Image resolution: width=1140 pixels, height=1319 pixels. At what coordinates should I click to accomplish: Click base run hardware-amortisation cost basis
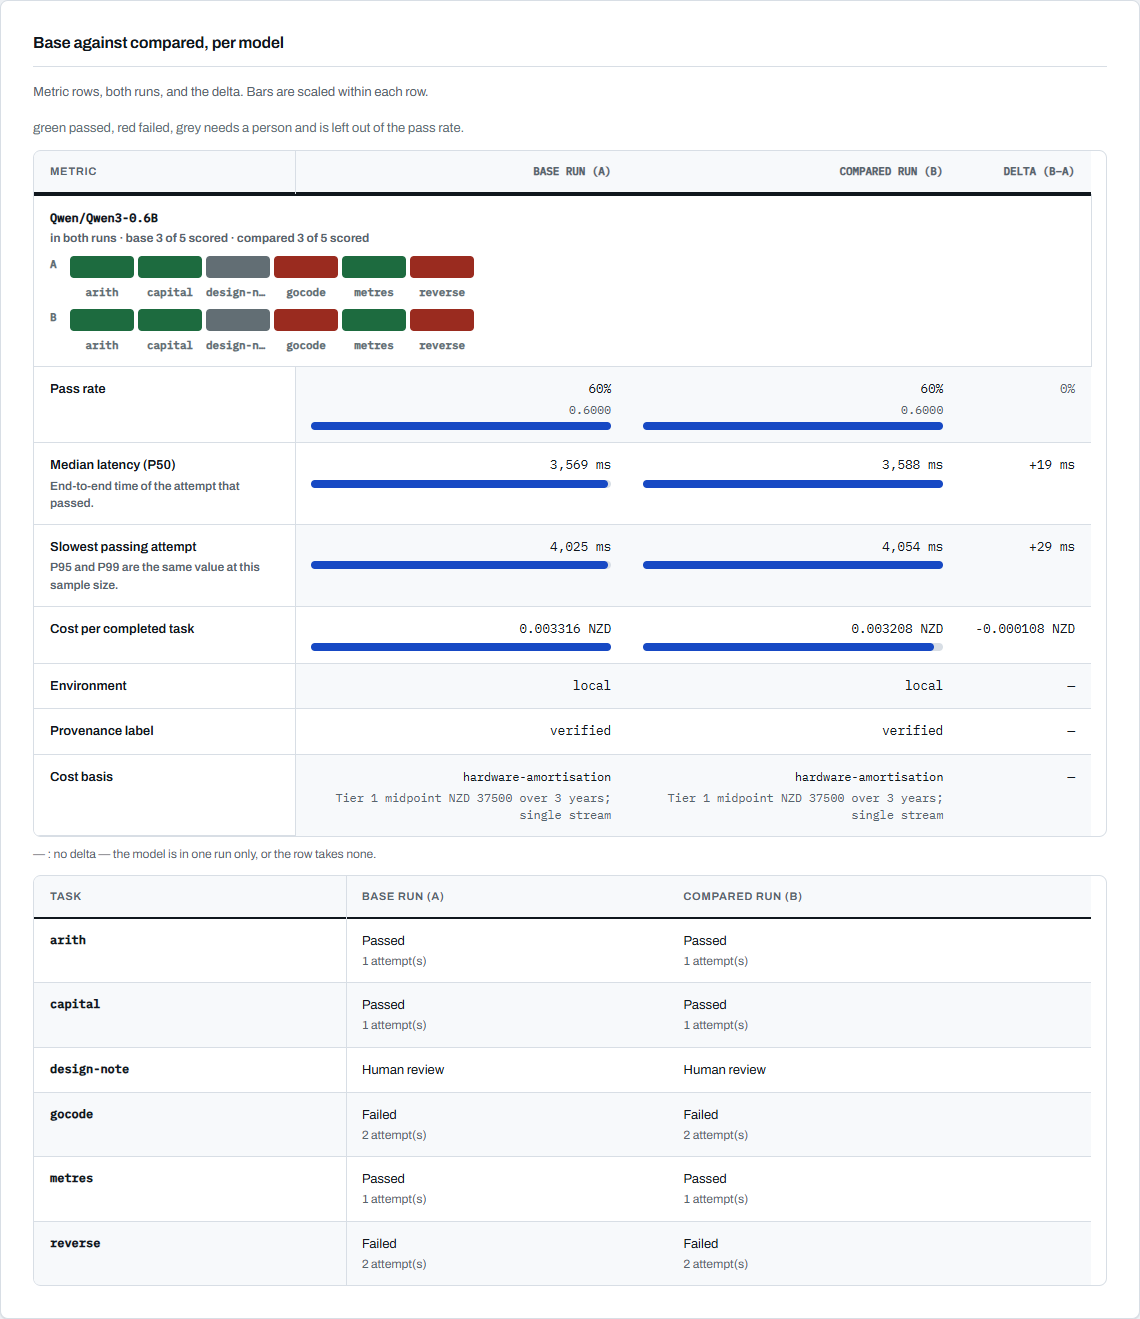pos(536,777)
